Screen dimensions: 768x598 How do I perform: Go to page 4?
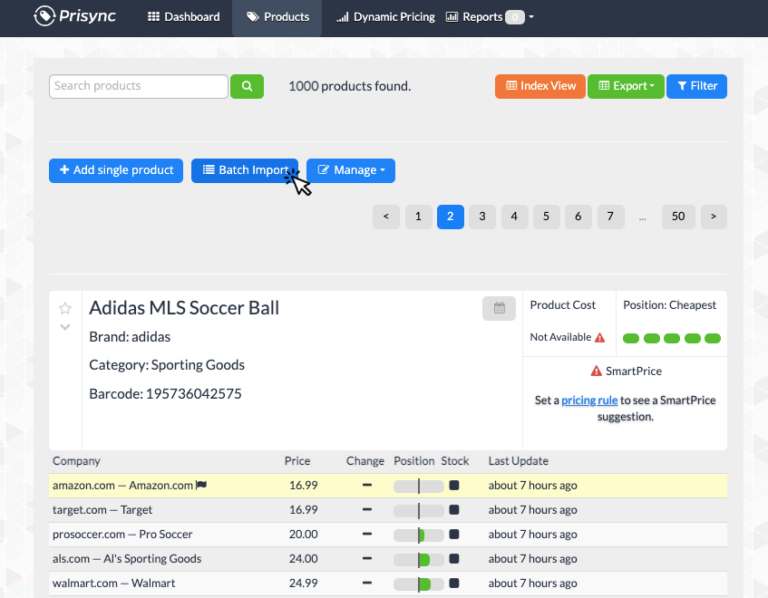click(x=514, y=216)
